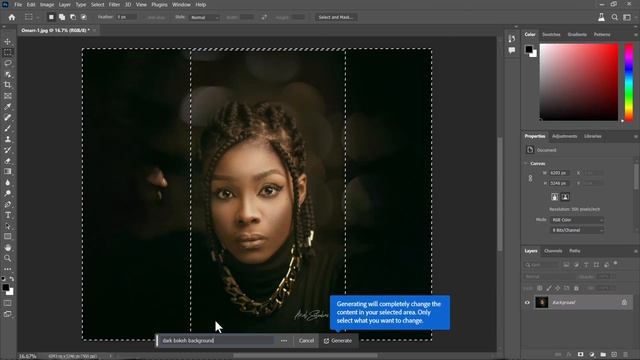Choose Subtract from selection mode
This screenshot has height=360, width=640.
[73, 17]
